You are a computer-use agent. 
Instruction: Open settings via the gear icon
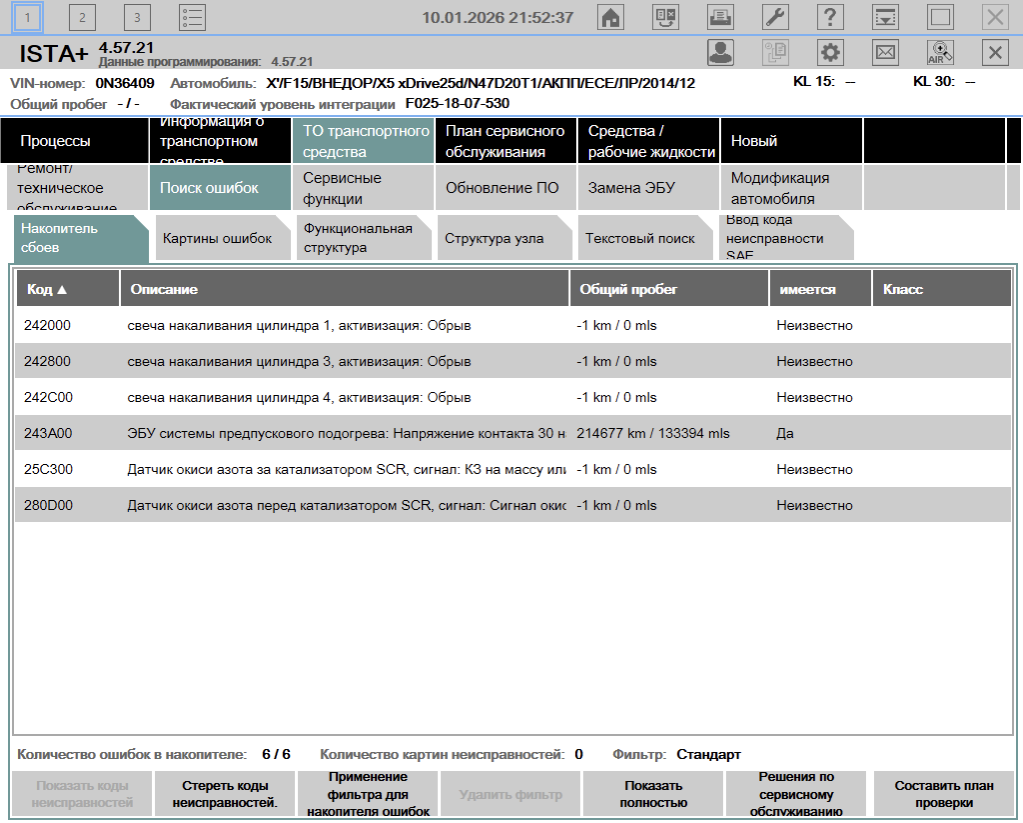[x=830, y=53]
